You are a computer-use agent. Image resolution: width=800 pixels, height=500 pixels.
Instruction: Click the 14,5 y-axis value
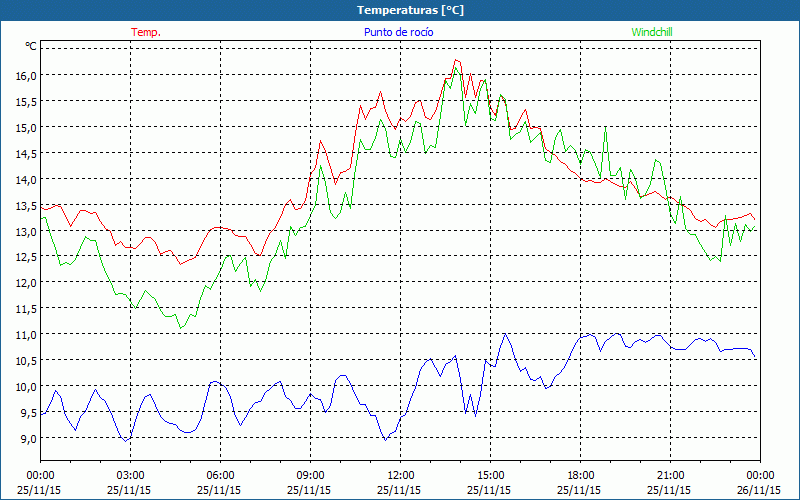tap(27, 154)
